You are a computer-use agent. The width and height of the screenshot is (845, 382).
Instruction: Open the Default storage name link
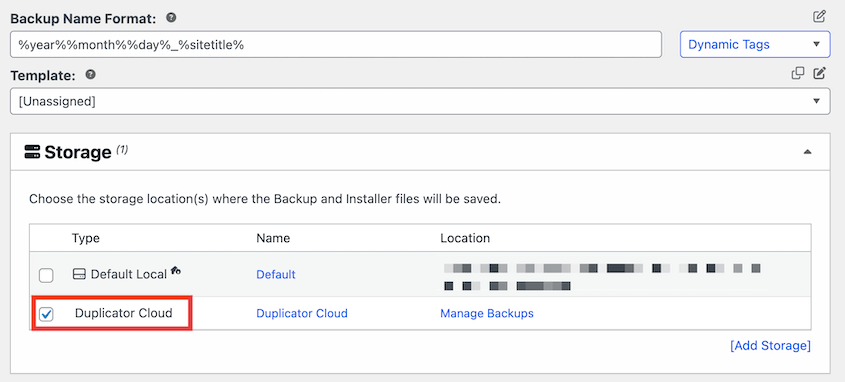click(276, 274)
